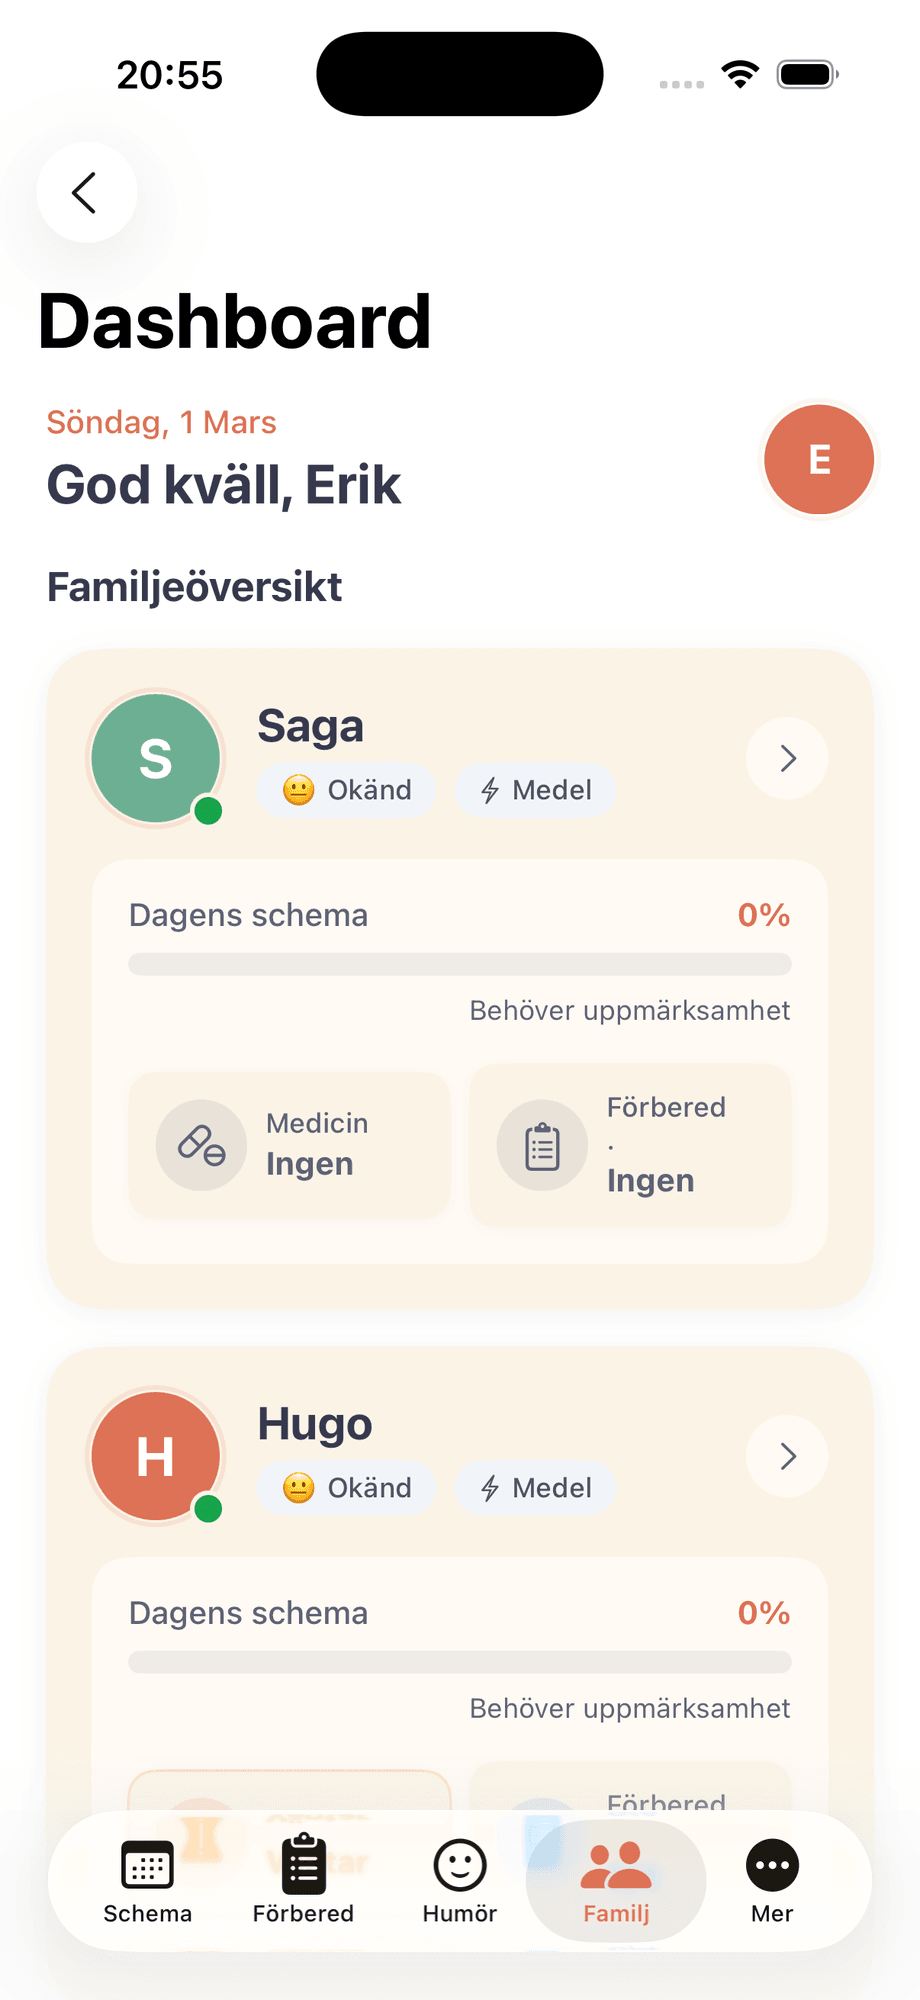Screen dimensions: 920x2000
Task: Tap the Wi-Fi status icon
Action: pyautogui.click(x=740, y=74)
